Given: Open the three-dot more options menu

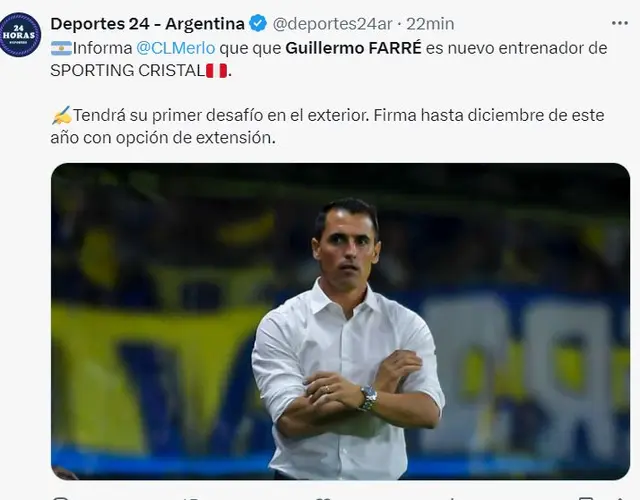Looking at the screenshot, I should click(x=620, y=23).
